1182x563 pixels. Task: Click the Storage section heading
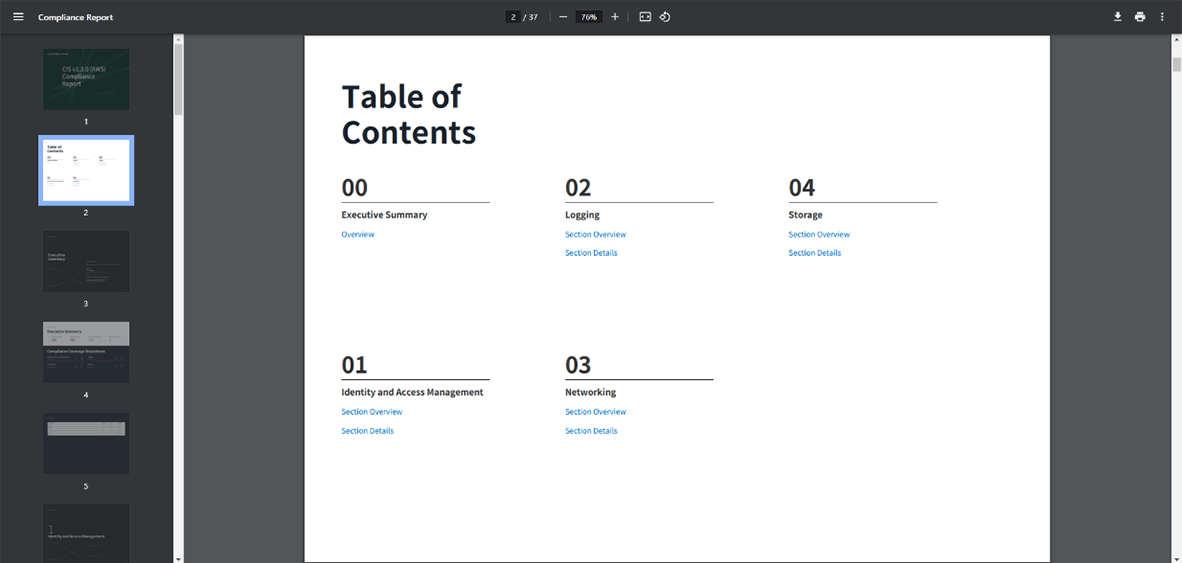[805, 215]
